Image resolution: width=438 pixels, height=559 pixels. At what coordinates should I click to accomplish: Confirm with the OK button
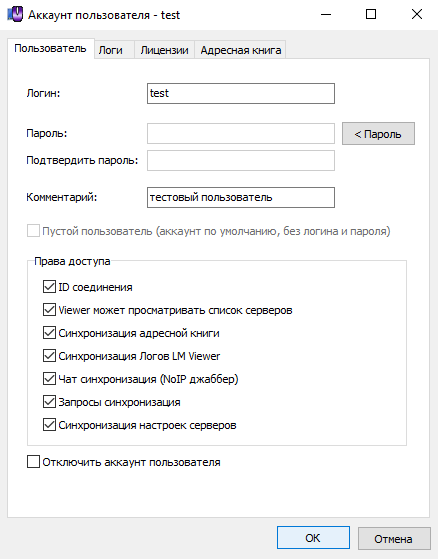(x=313, y=538)
